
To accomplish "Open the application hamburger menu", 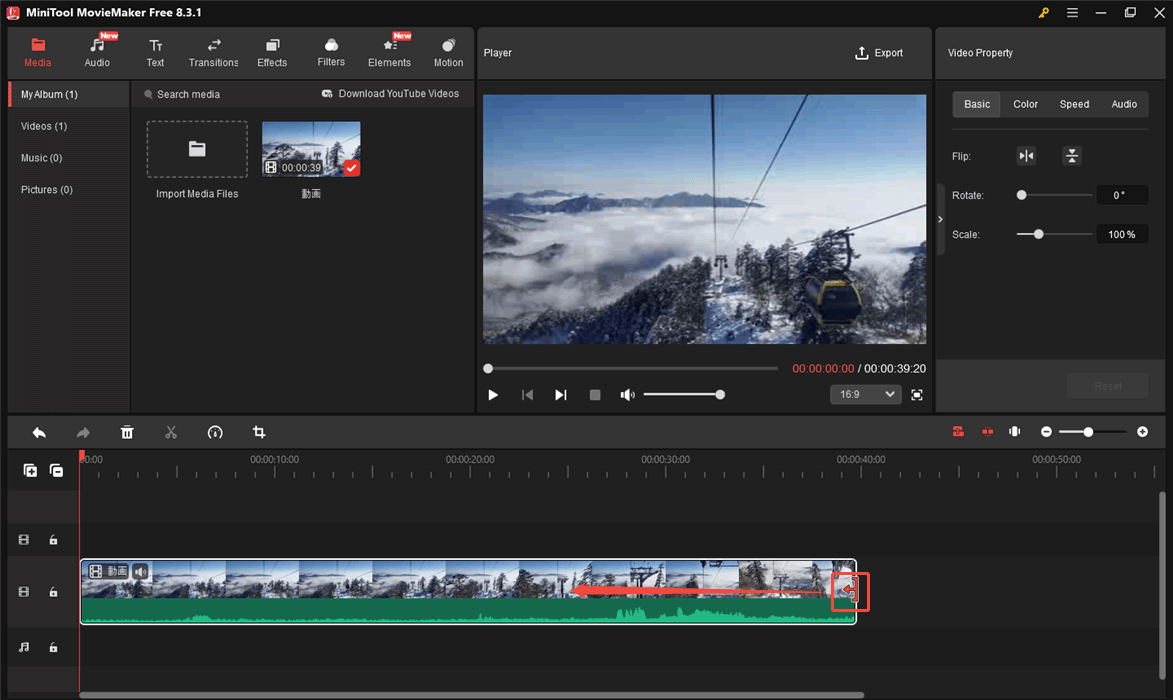I will 1072,13.
